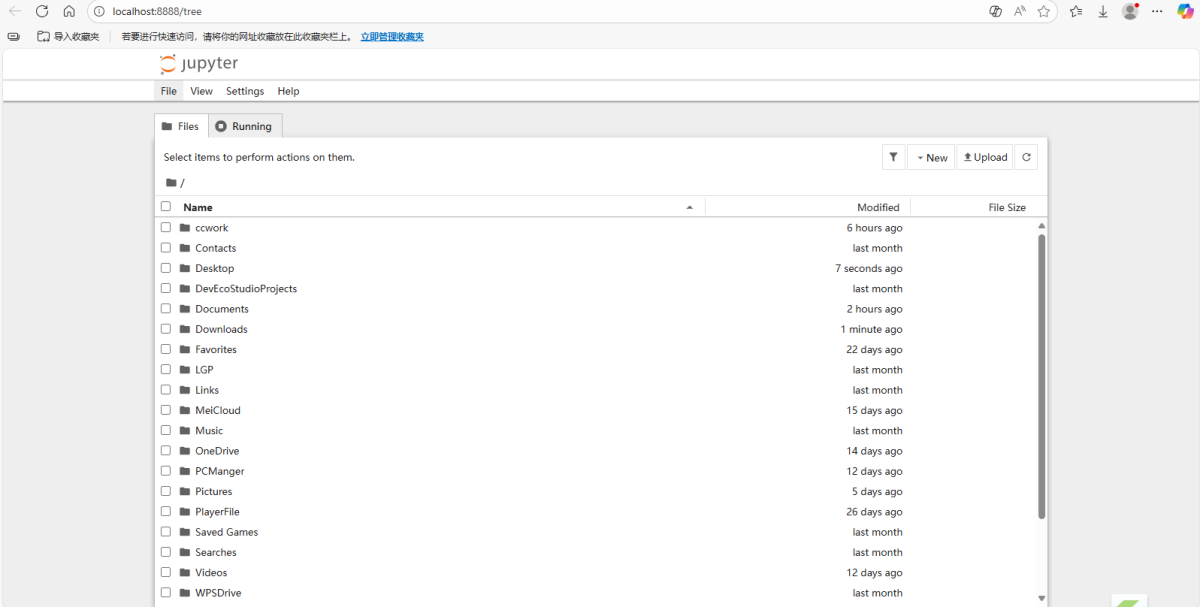Open the Copilot icon in the browser toolbar
The width and height of the screenshot is (1200, 607).
(1185, 11)
